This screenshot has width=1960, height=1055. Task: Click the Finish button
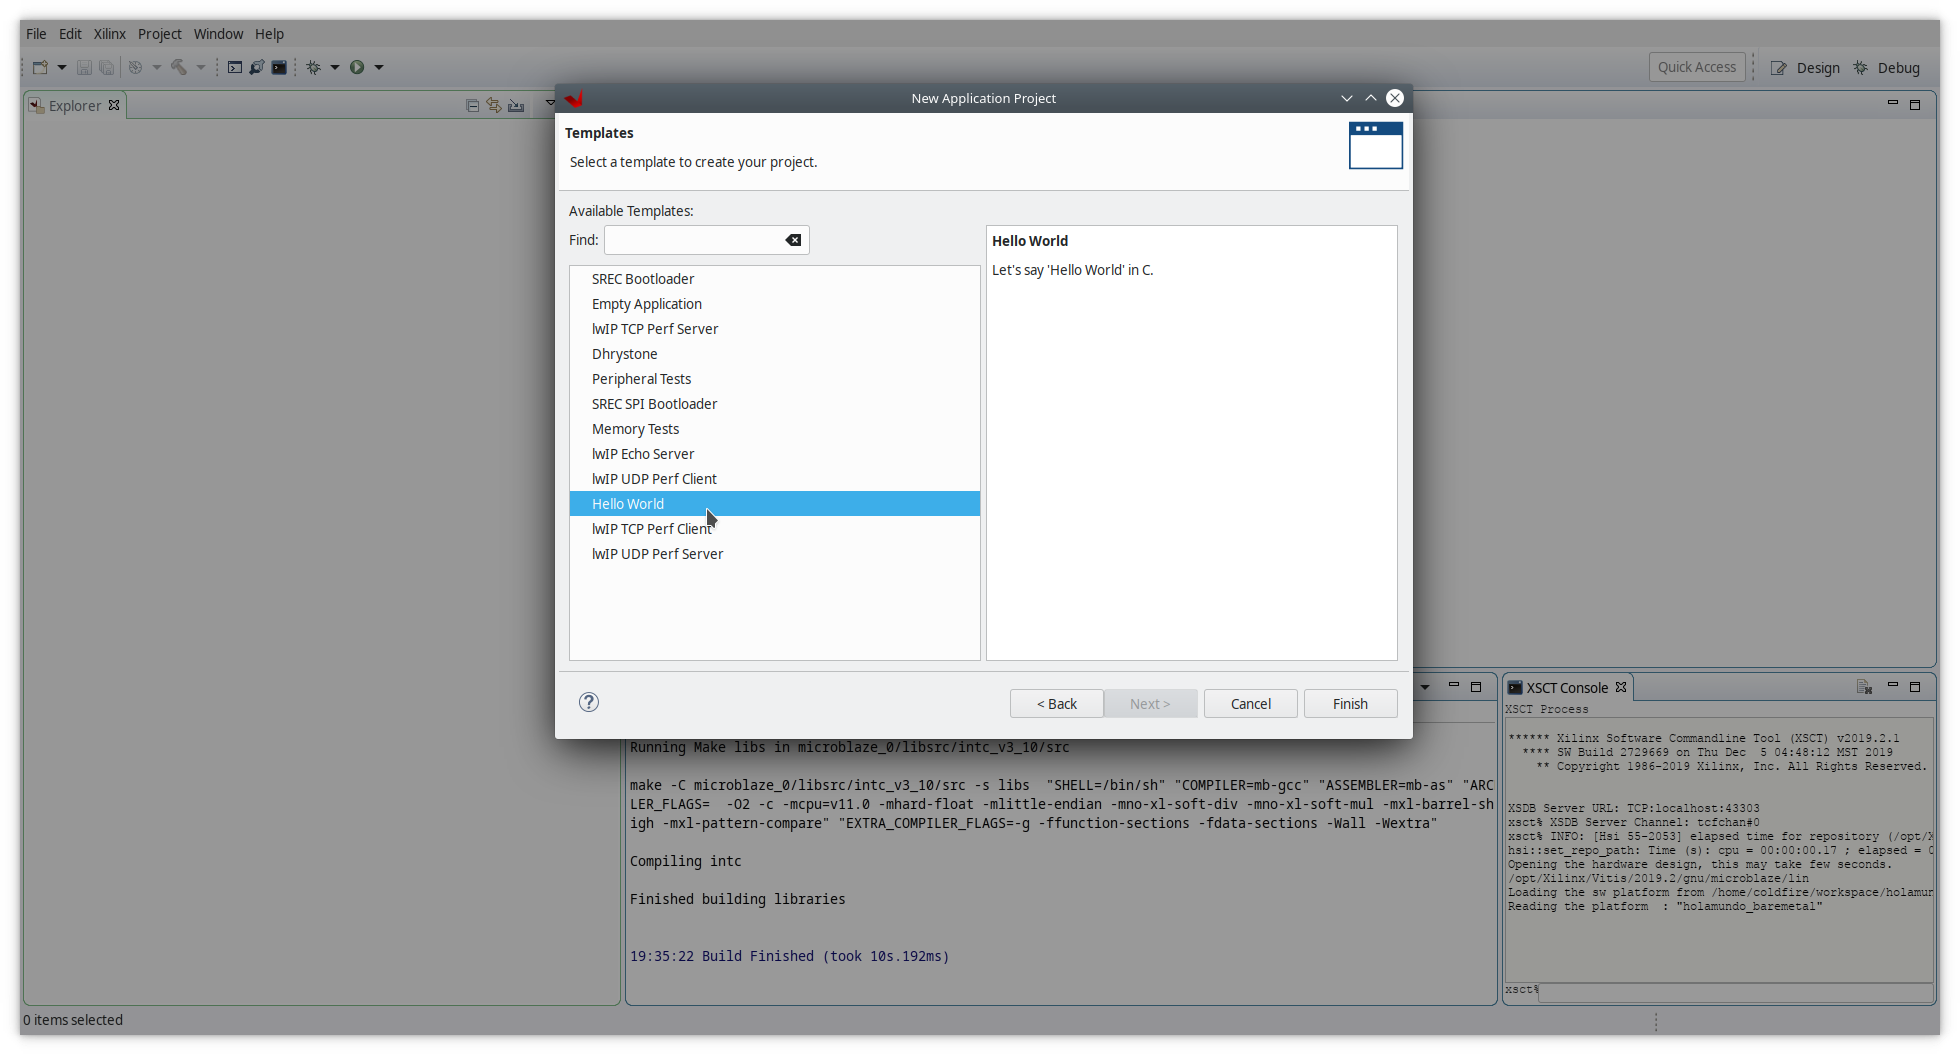pos(1350,704)
